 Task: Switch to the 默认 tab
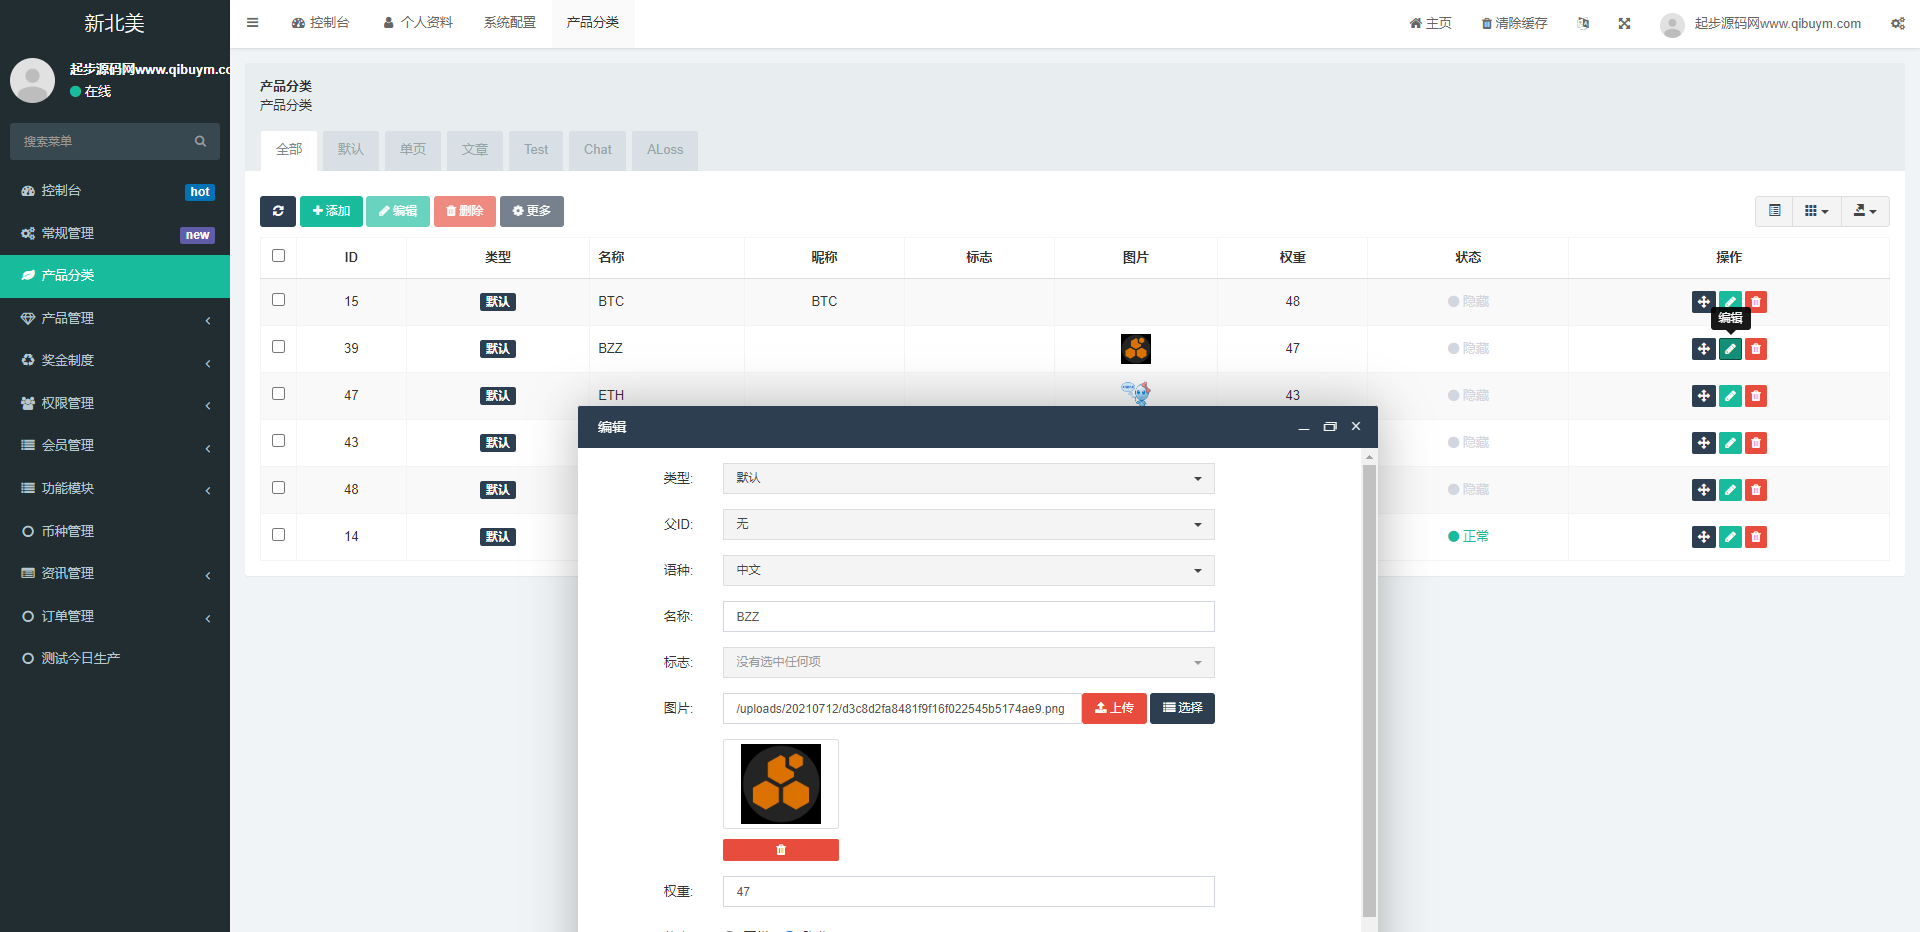pyautogui.click(x=351, y=150)
